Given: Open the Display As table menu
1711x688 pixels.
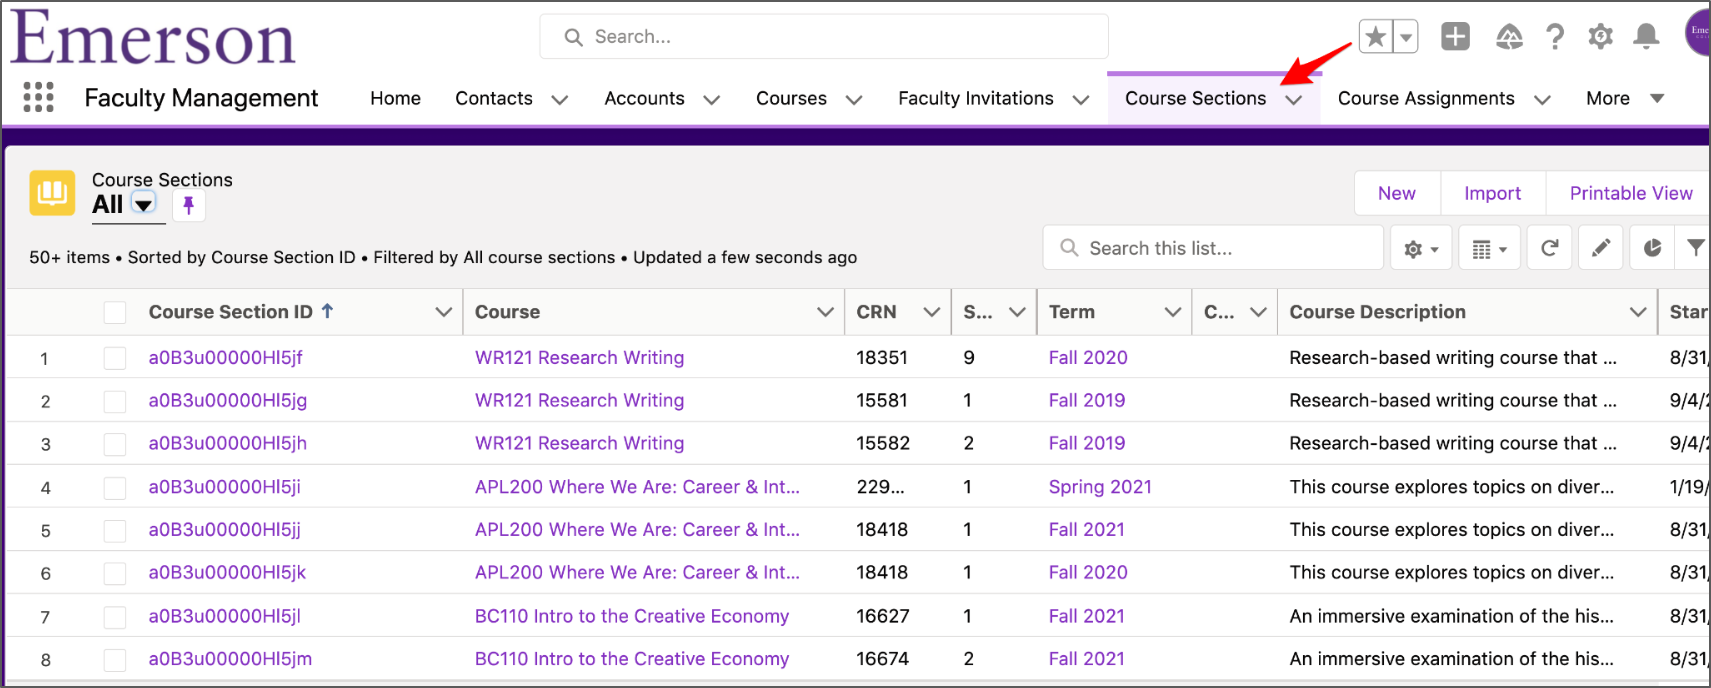Looking at the screenshot, I should (1489, 248).
